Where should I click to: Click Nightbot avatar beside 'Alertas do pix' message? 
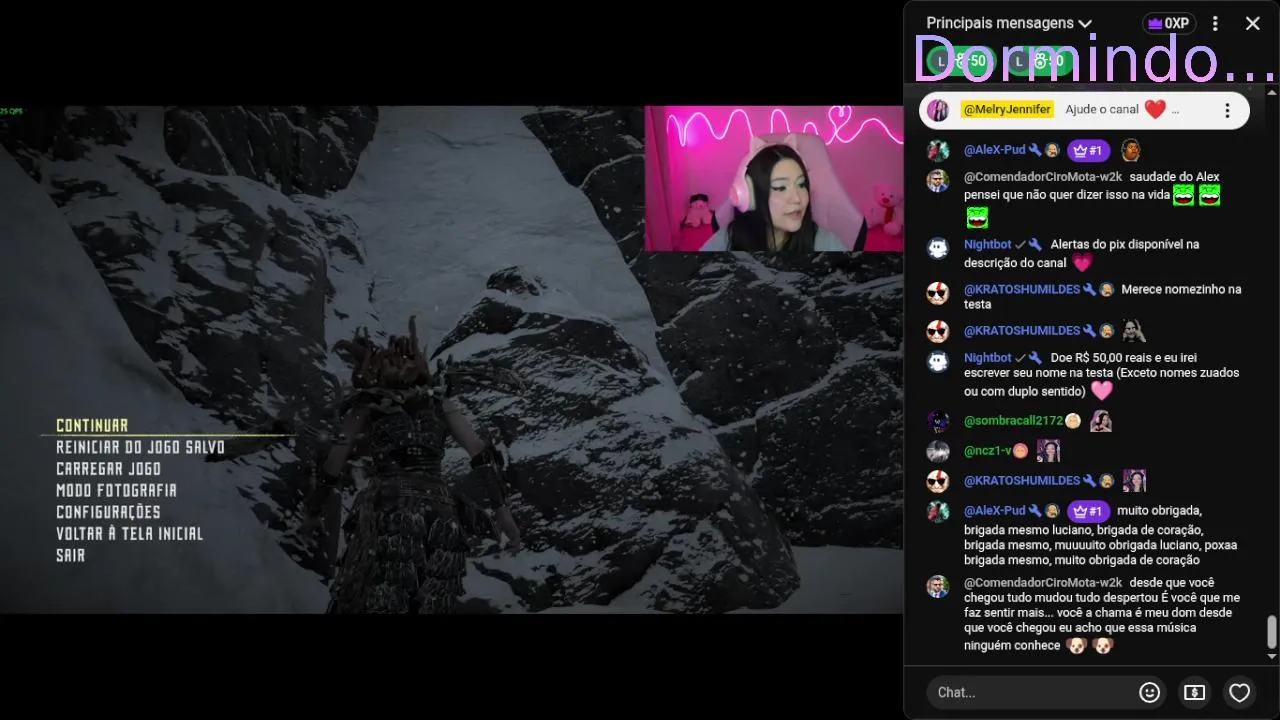(938, 248)
